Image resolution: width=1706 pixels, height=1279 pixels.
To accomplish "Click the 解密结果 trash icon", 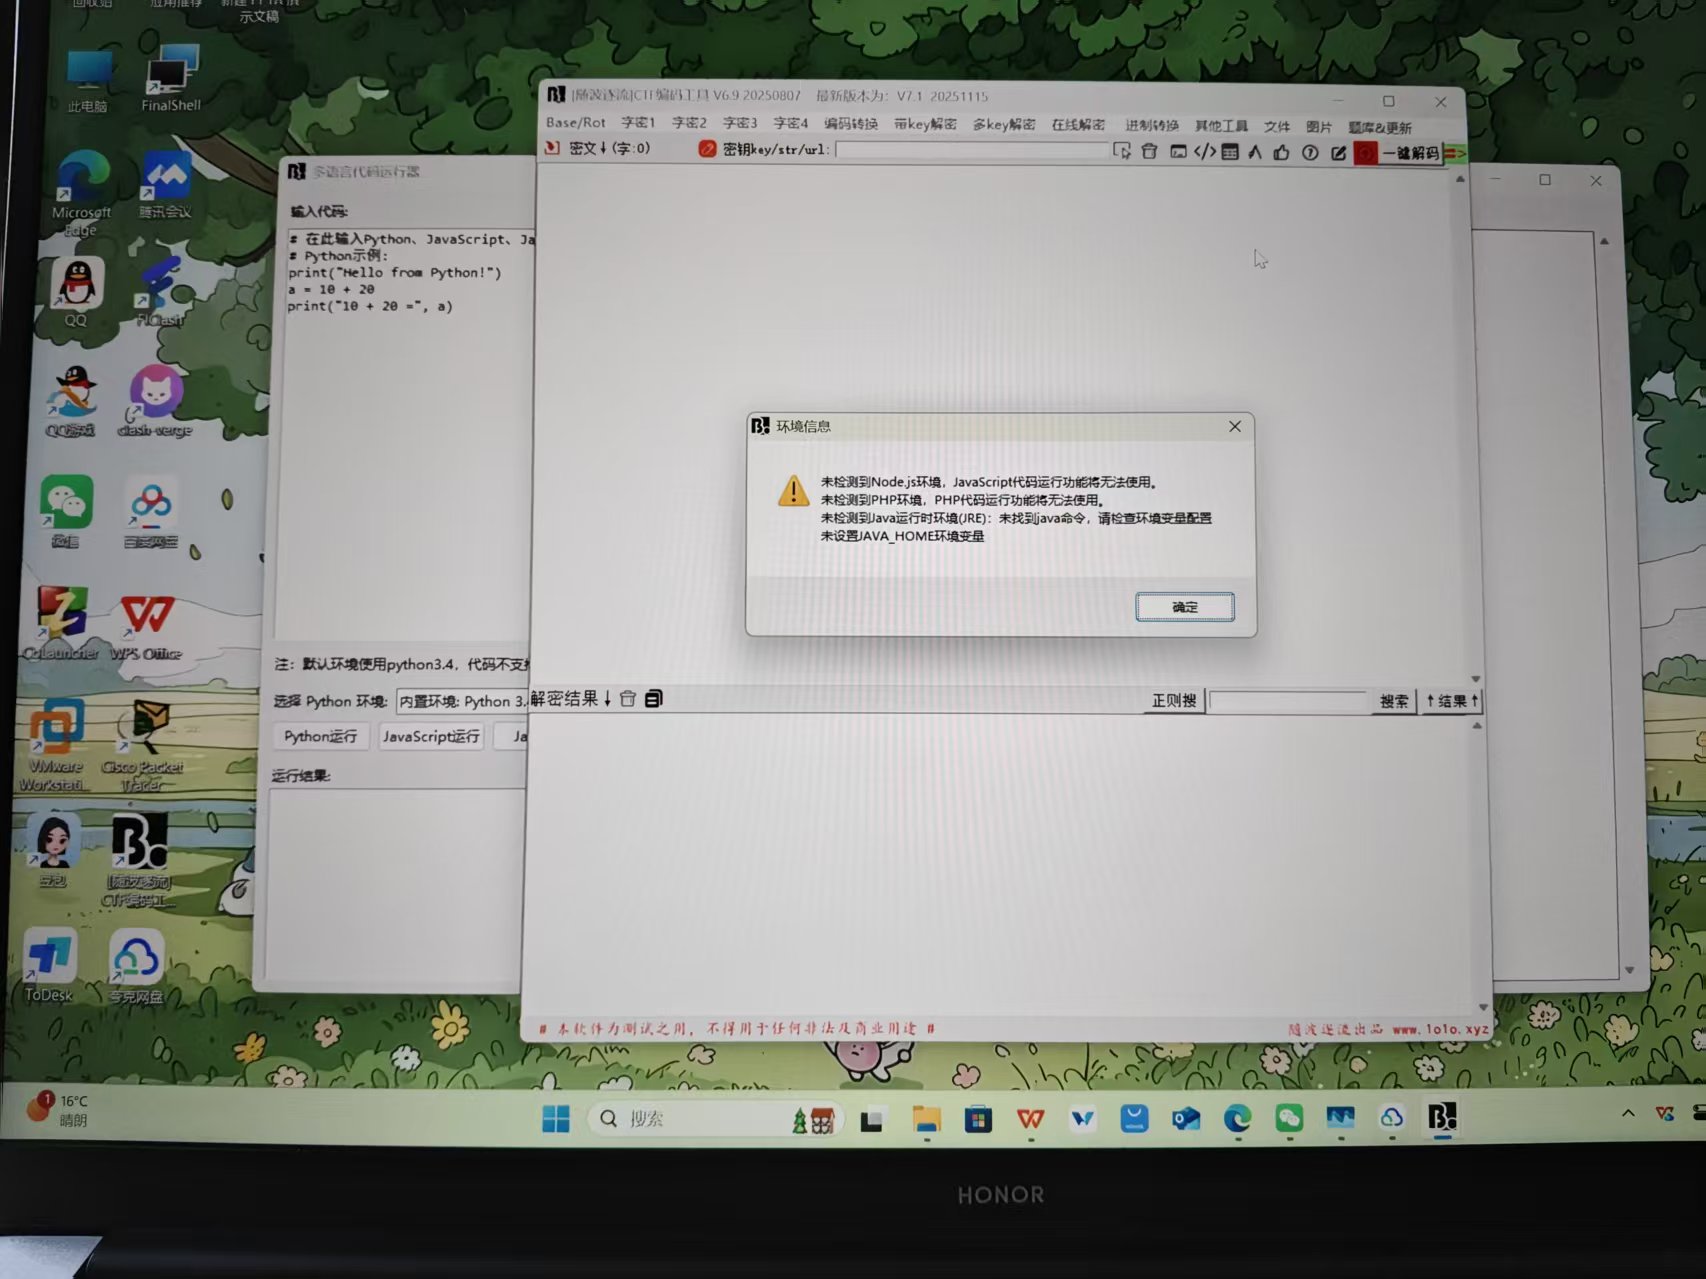I will 627,698.
